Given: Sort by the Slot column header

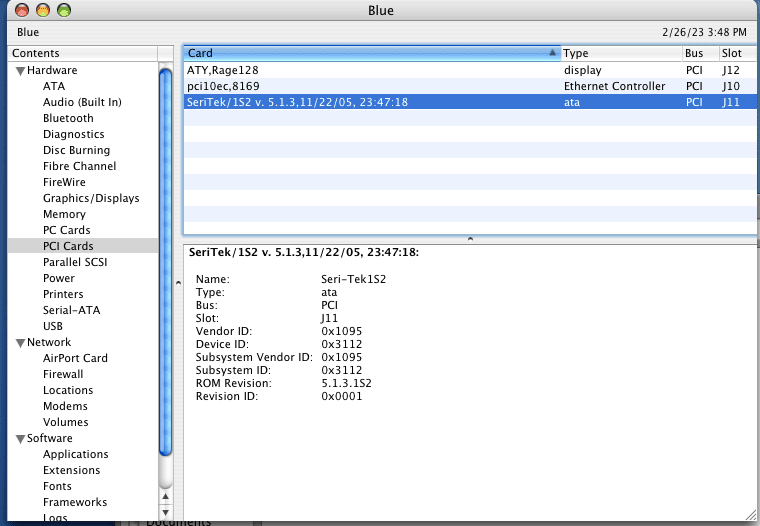Looking at the screenshot, I should 735,53.
